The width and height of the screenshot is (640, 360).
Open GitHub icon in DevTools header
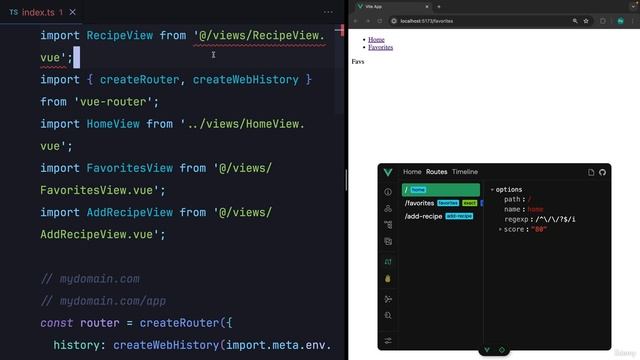tap(602, 172)
